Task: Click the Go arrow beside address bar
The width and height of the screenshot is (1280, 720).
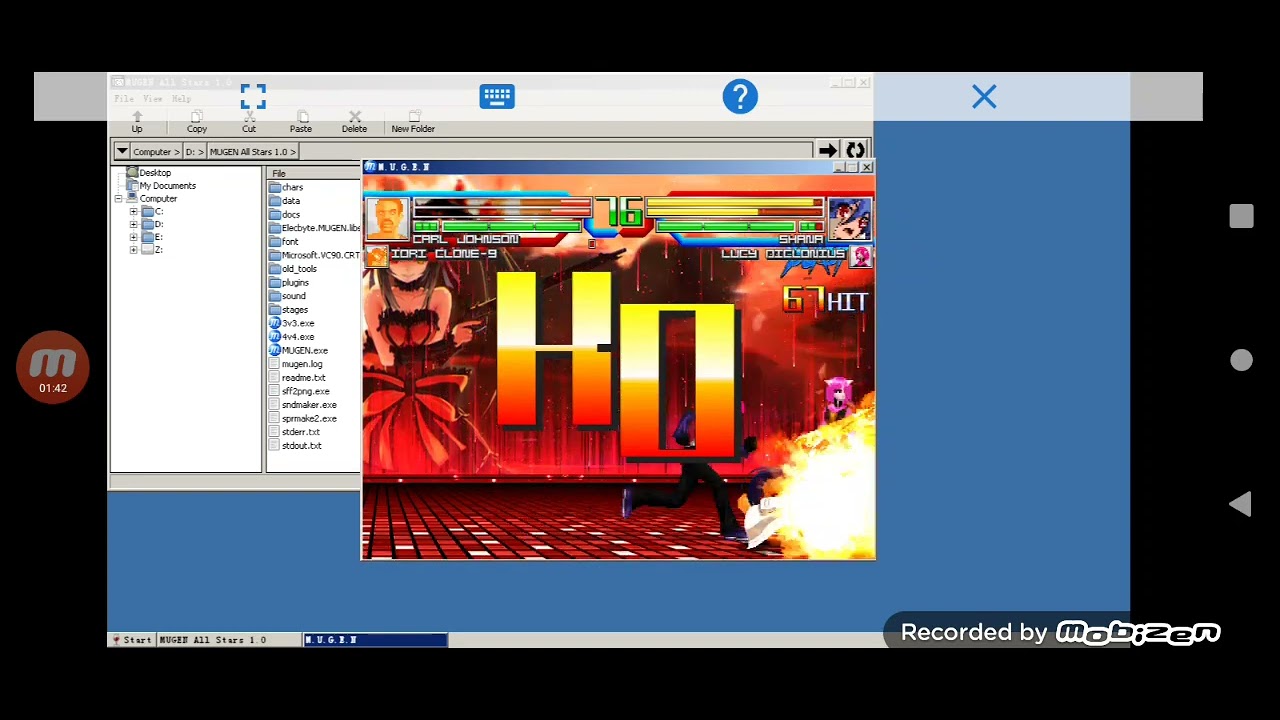Action: [x=828, y=151]
